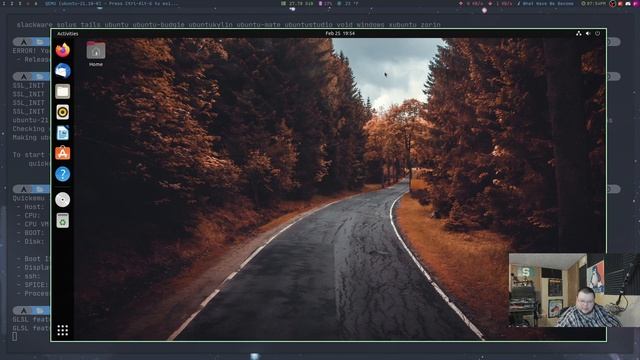640x360 pixels.
Task: Click 'ubuntu-mate' in the terminal list
Action: [x=258, y=24]
